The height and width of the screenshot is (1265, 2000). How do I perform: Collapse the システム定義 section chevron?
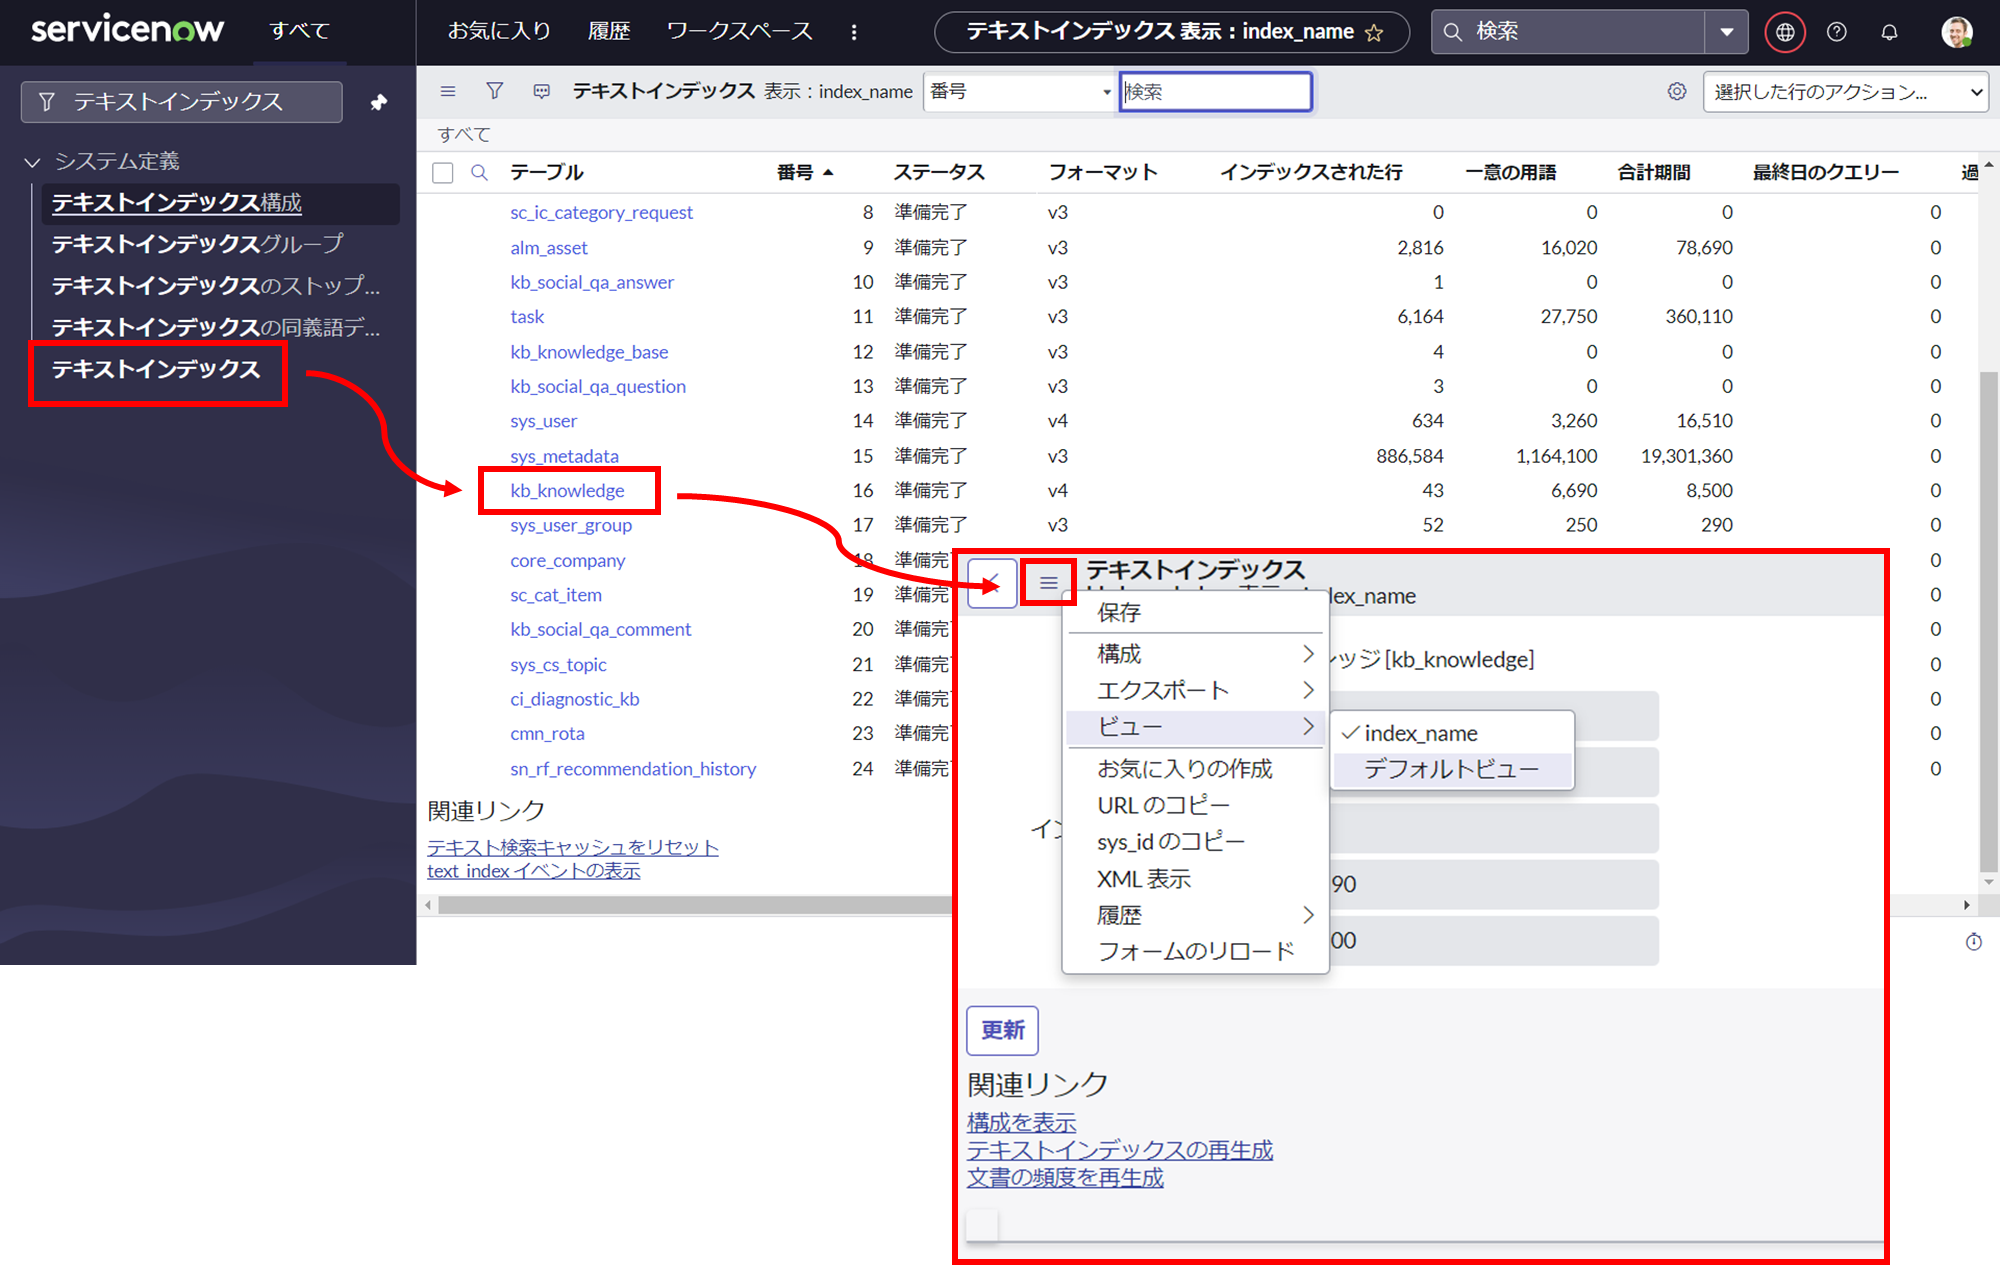[x=31, y=161]
